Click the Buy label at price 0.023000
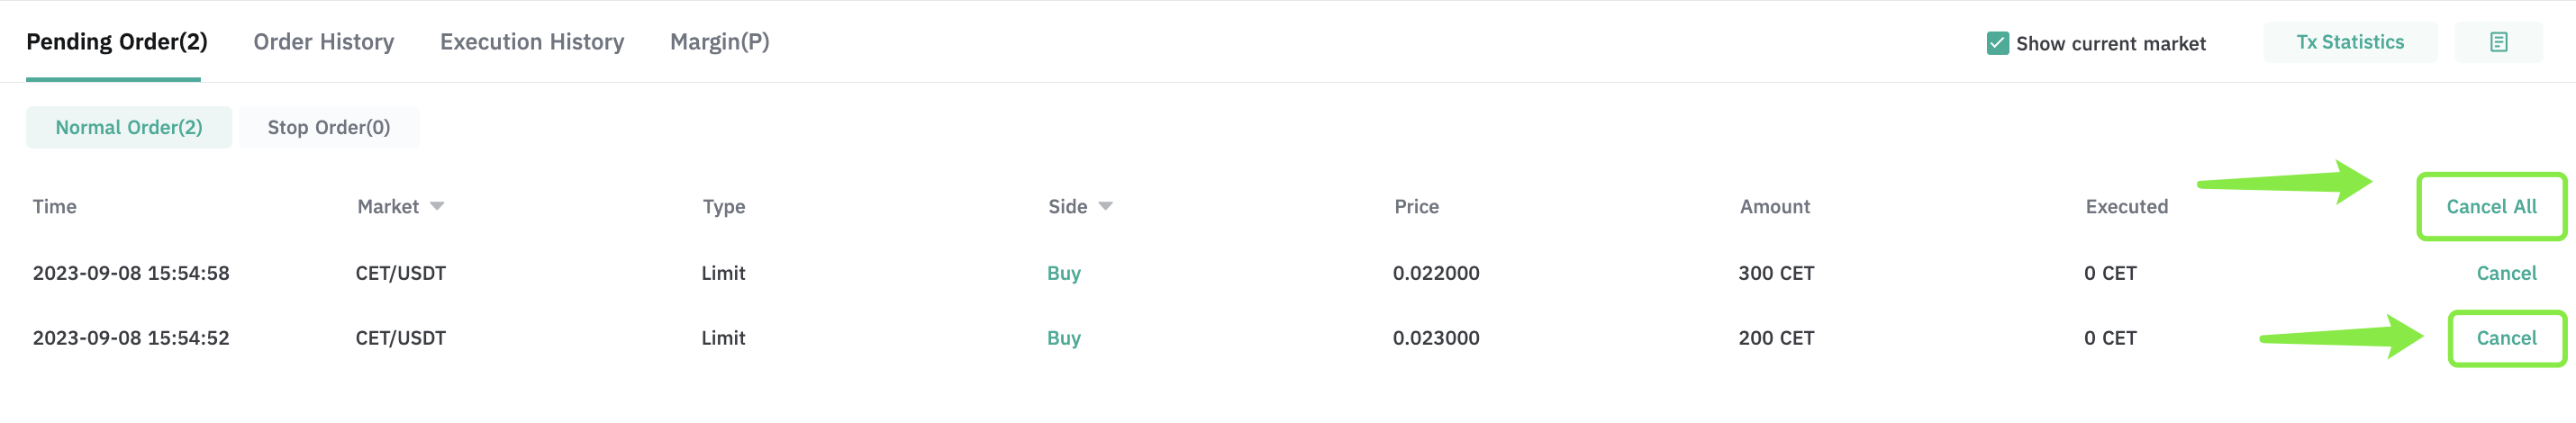The height and width of the screenshot is (423, 2576). tap(1063, 338)
